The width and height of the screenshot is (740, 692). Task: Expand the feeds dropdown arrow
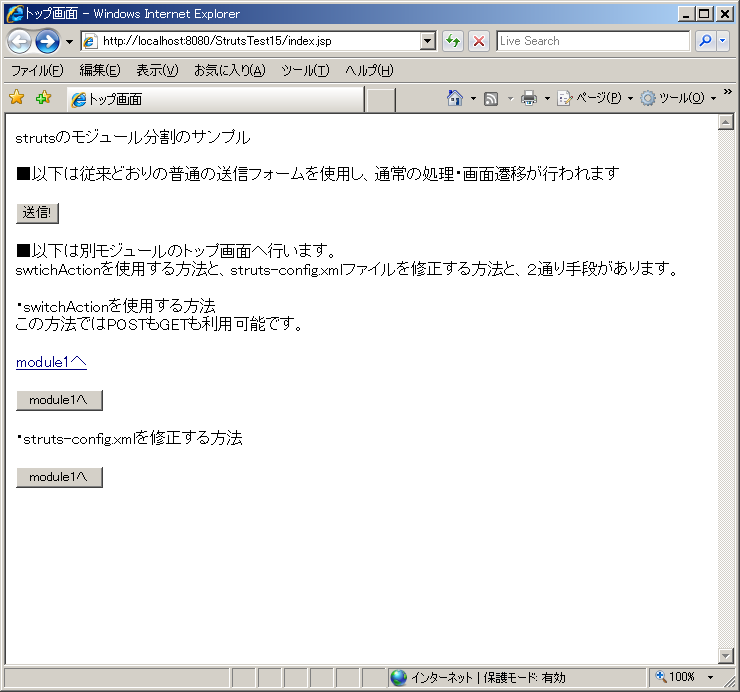point(510,99)
